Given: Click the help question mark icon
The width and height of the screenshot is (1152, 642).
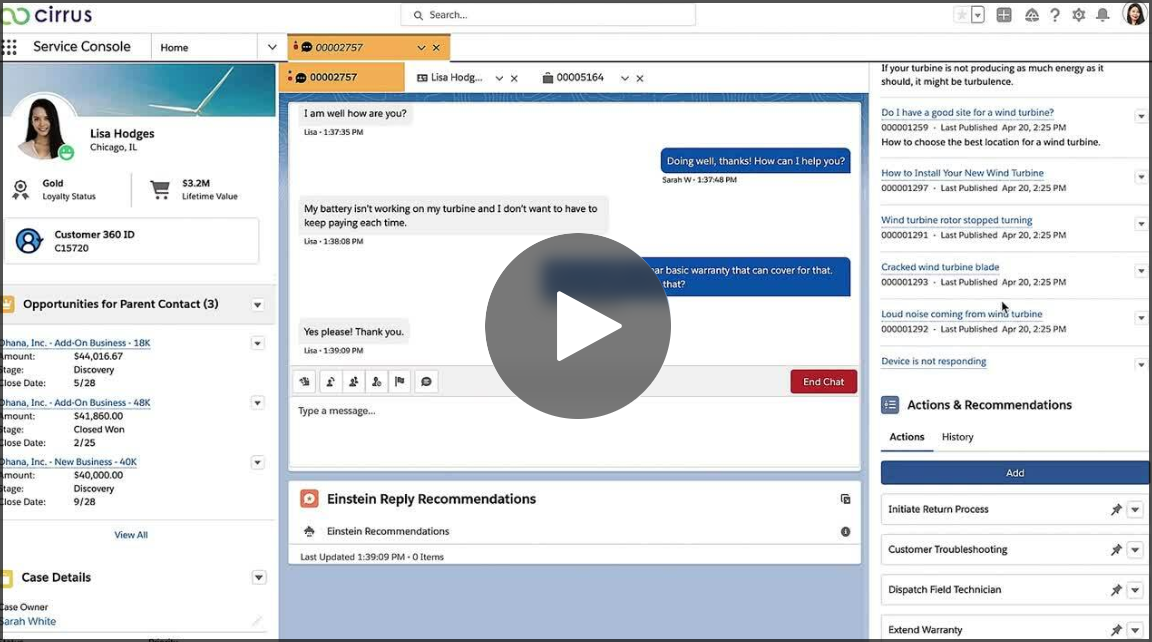Looking at the screenshot, I should 1054,15.
